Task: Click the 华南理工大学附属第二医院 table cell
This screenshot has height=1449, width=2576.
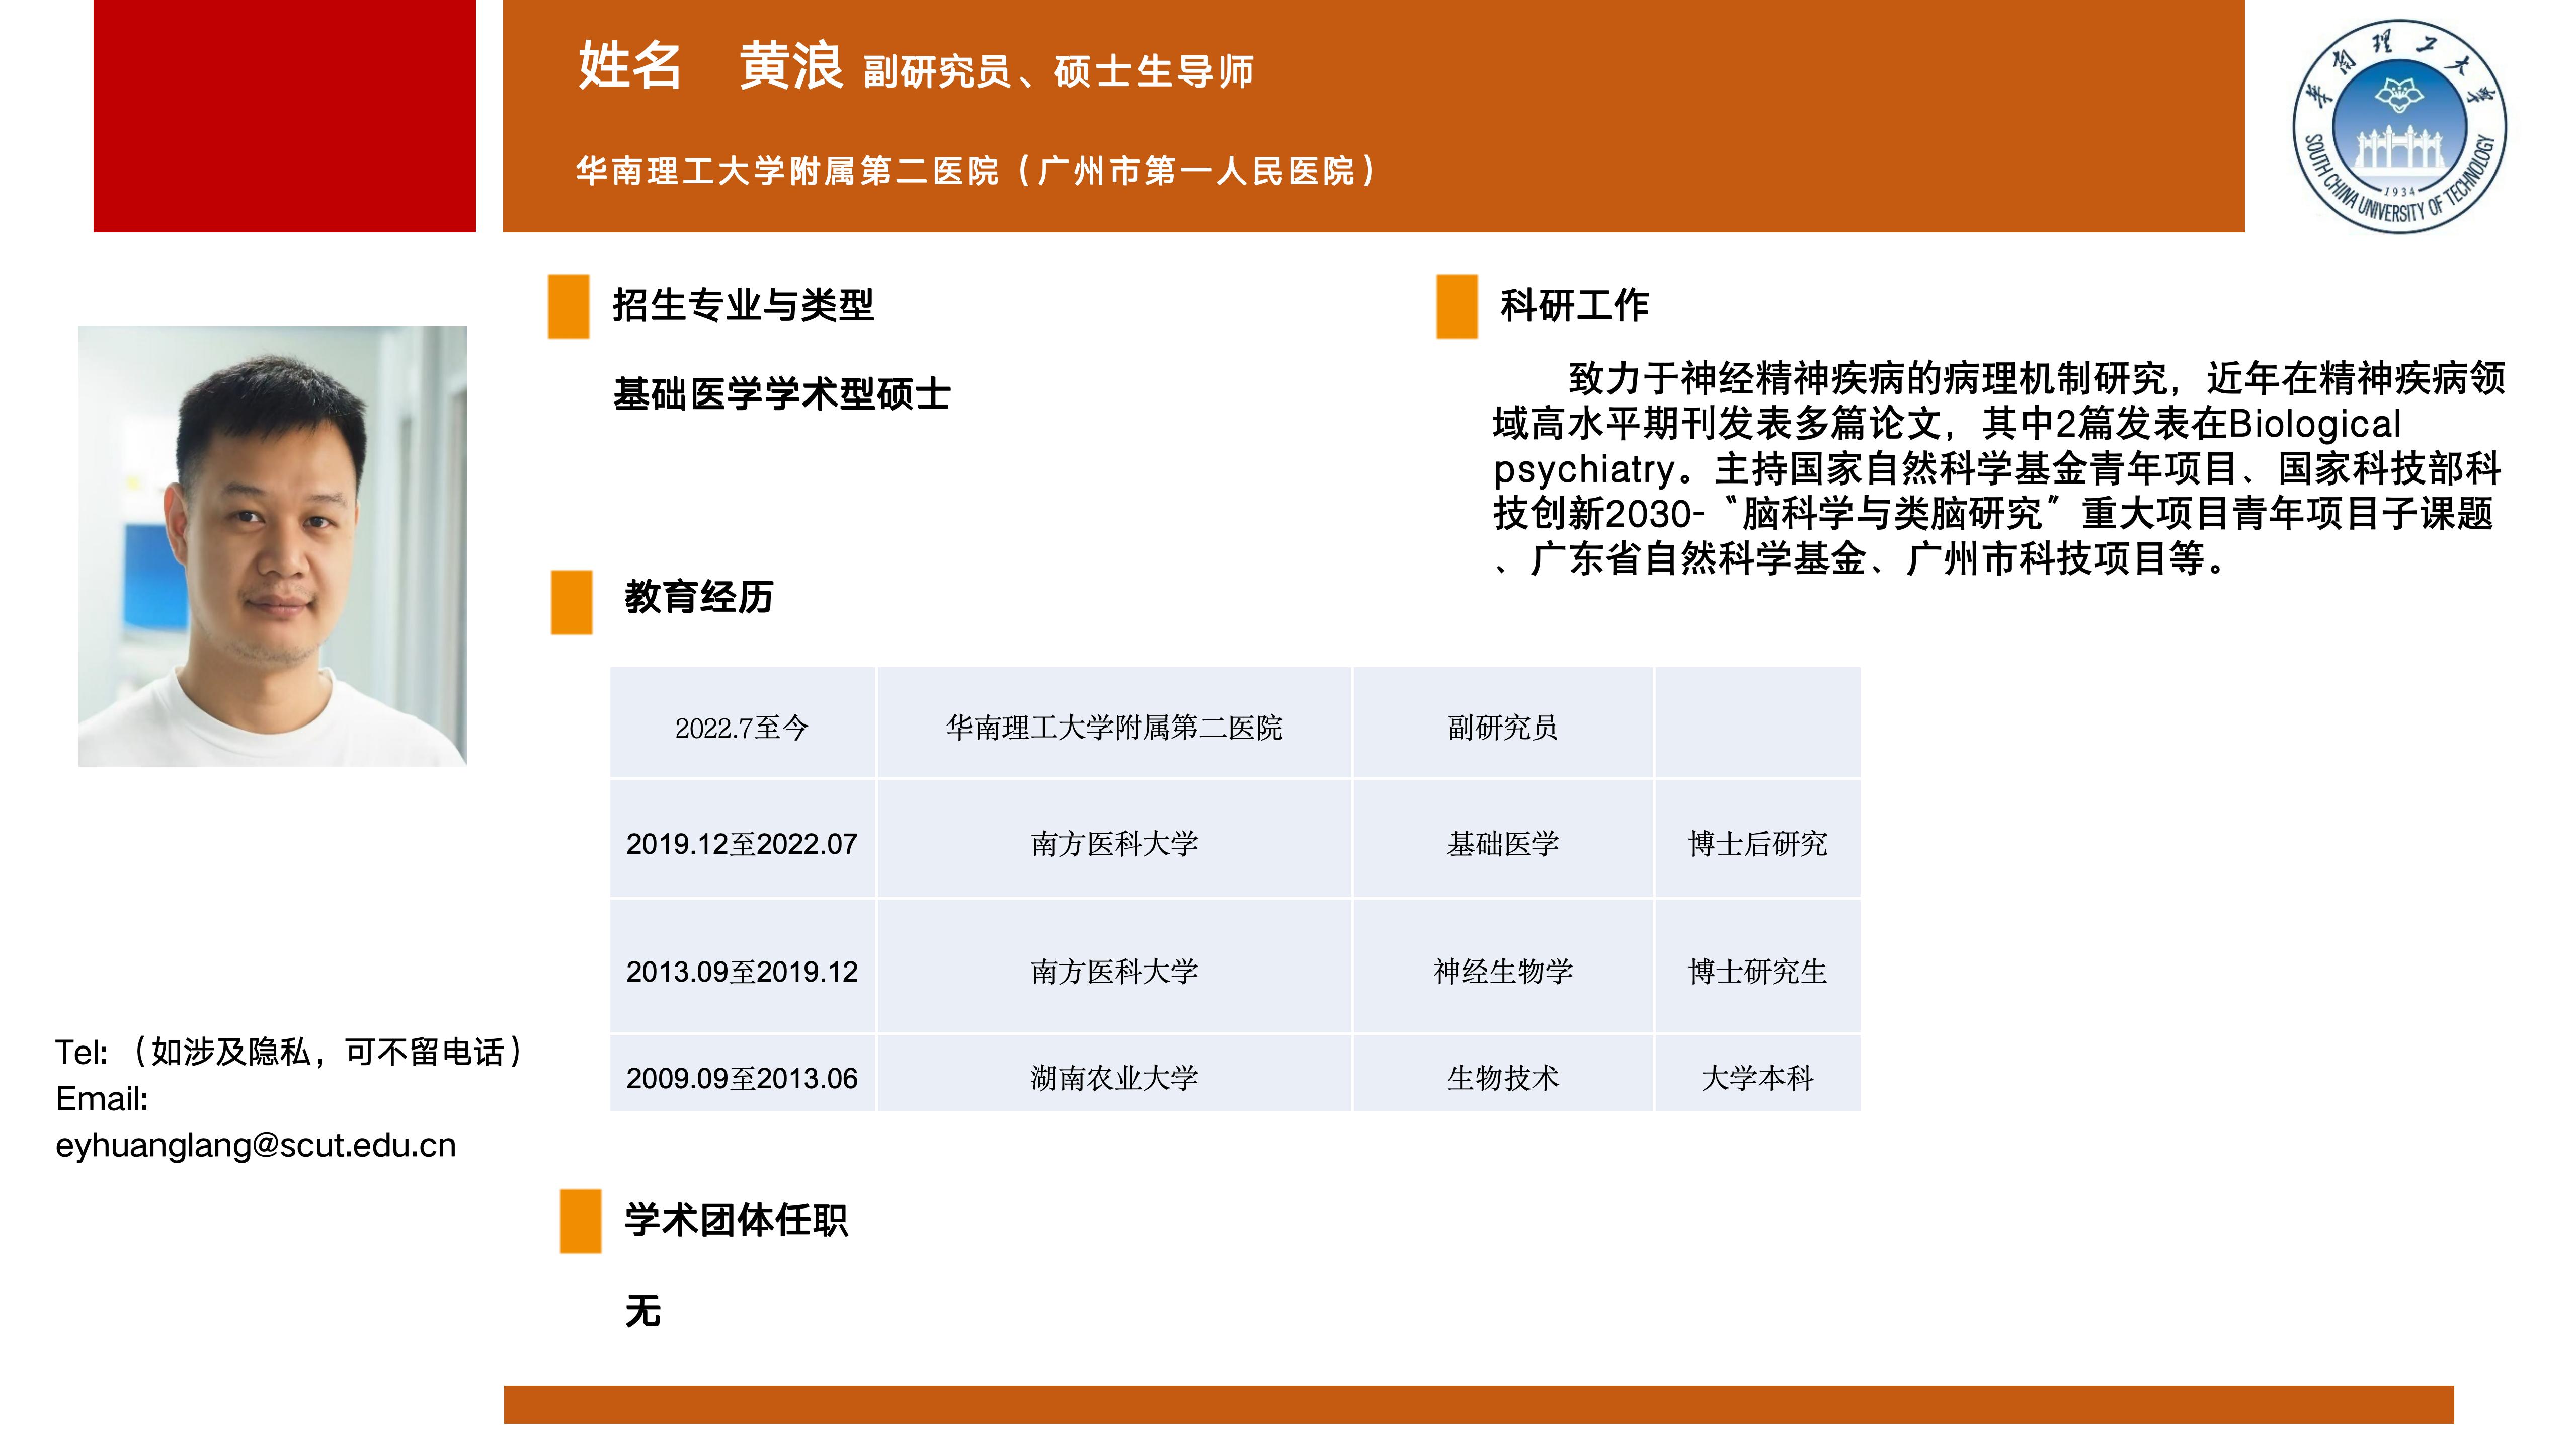Action: 1114,727
